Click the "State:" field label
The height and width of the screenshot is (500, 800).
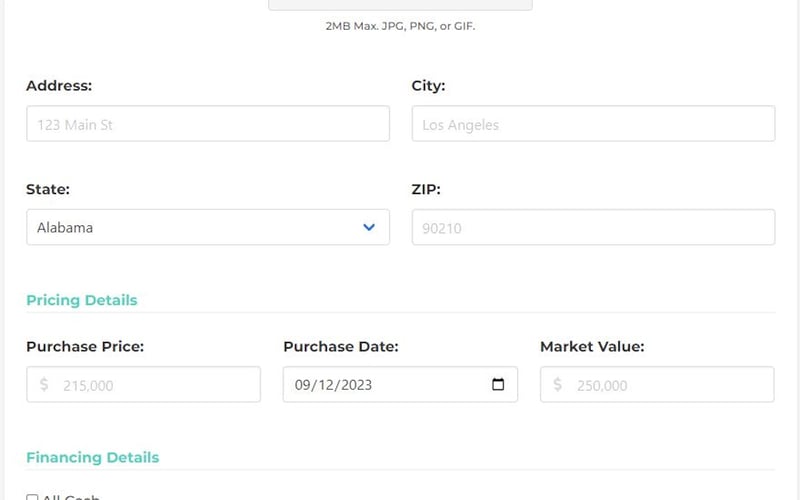point(48,189)
